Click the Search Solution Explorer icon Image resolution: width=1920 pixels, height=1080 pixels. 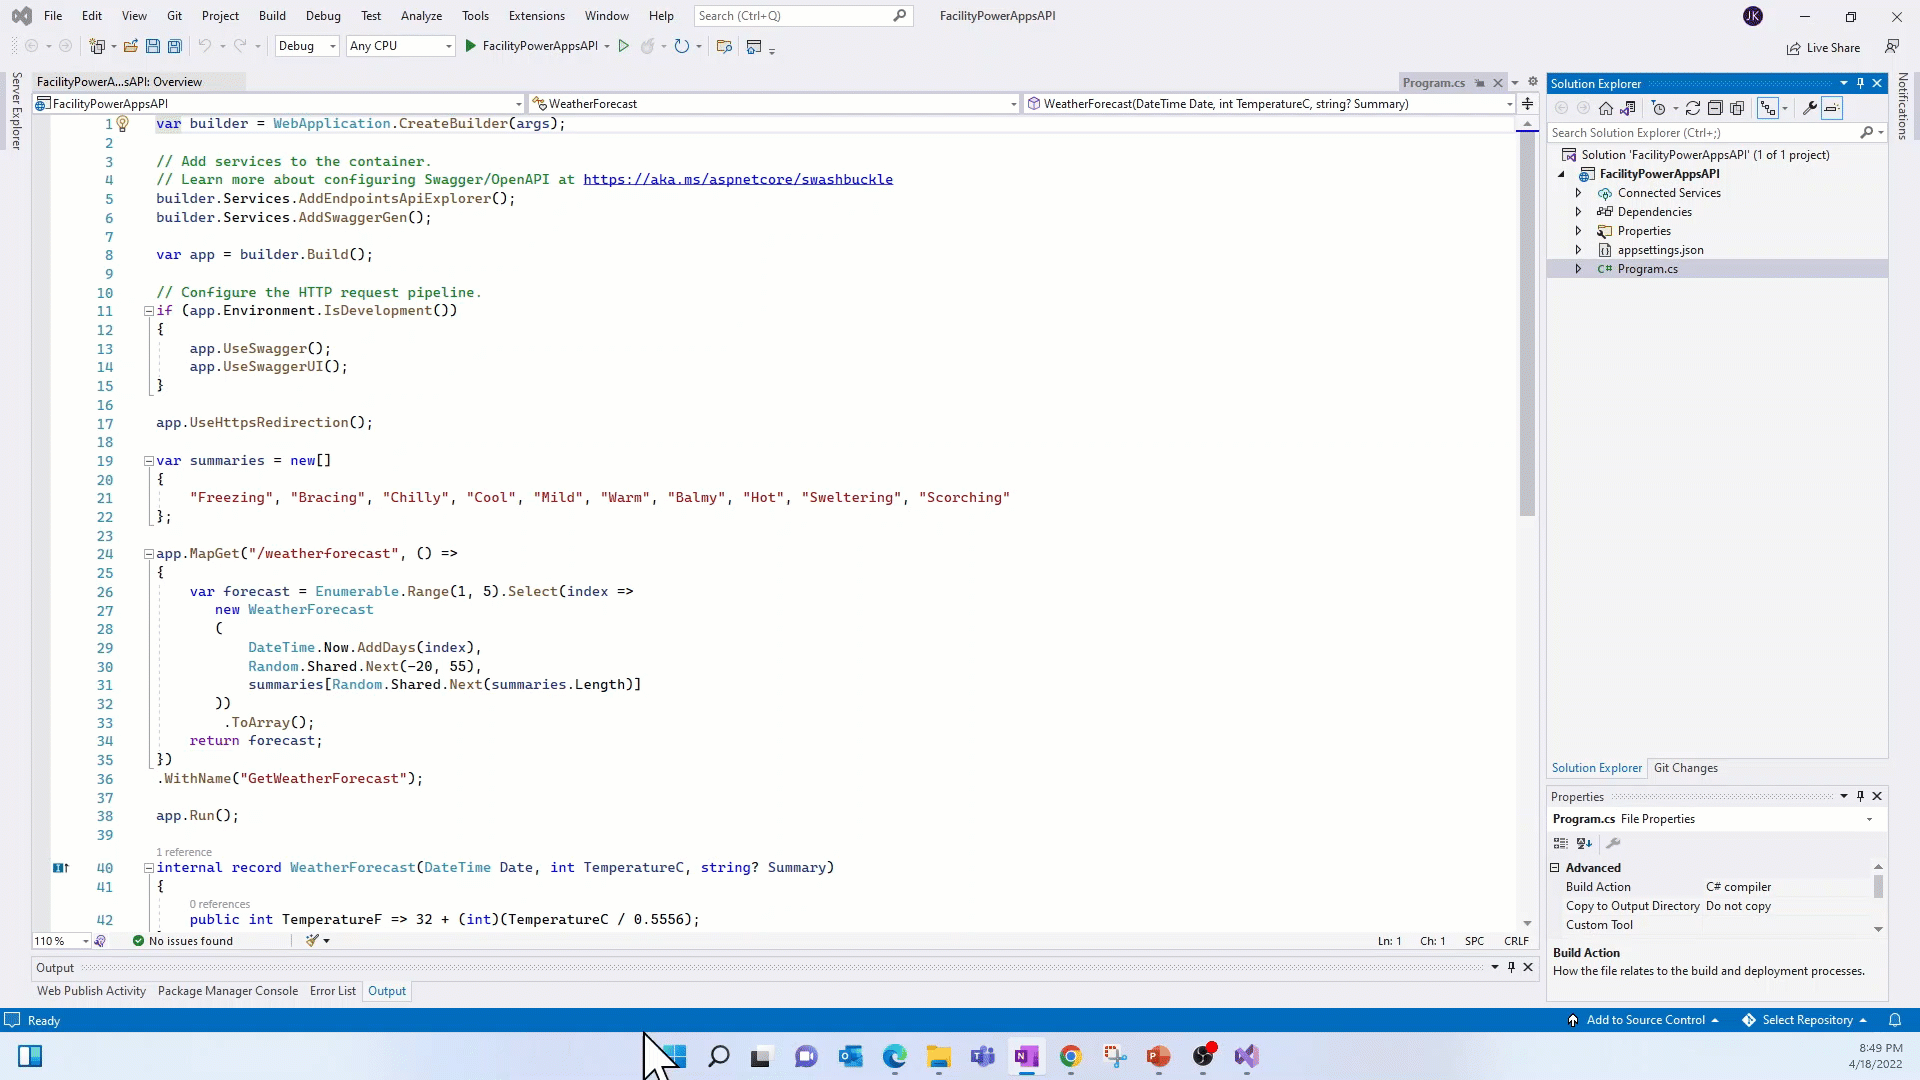(x=1870, y=132)
